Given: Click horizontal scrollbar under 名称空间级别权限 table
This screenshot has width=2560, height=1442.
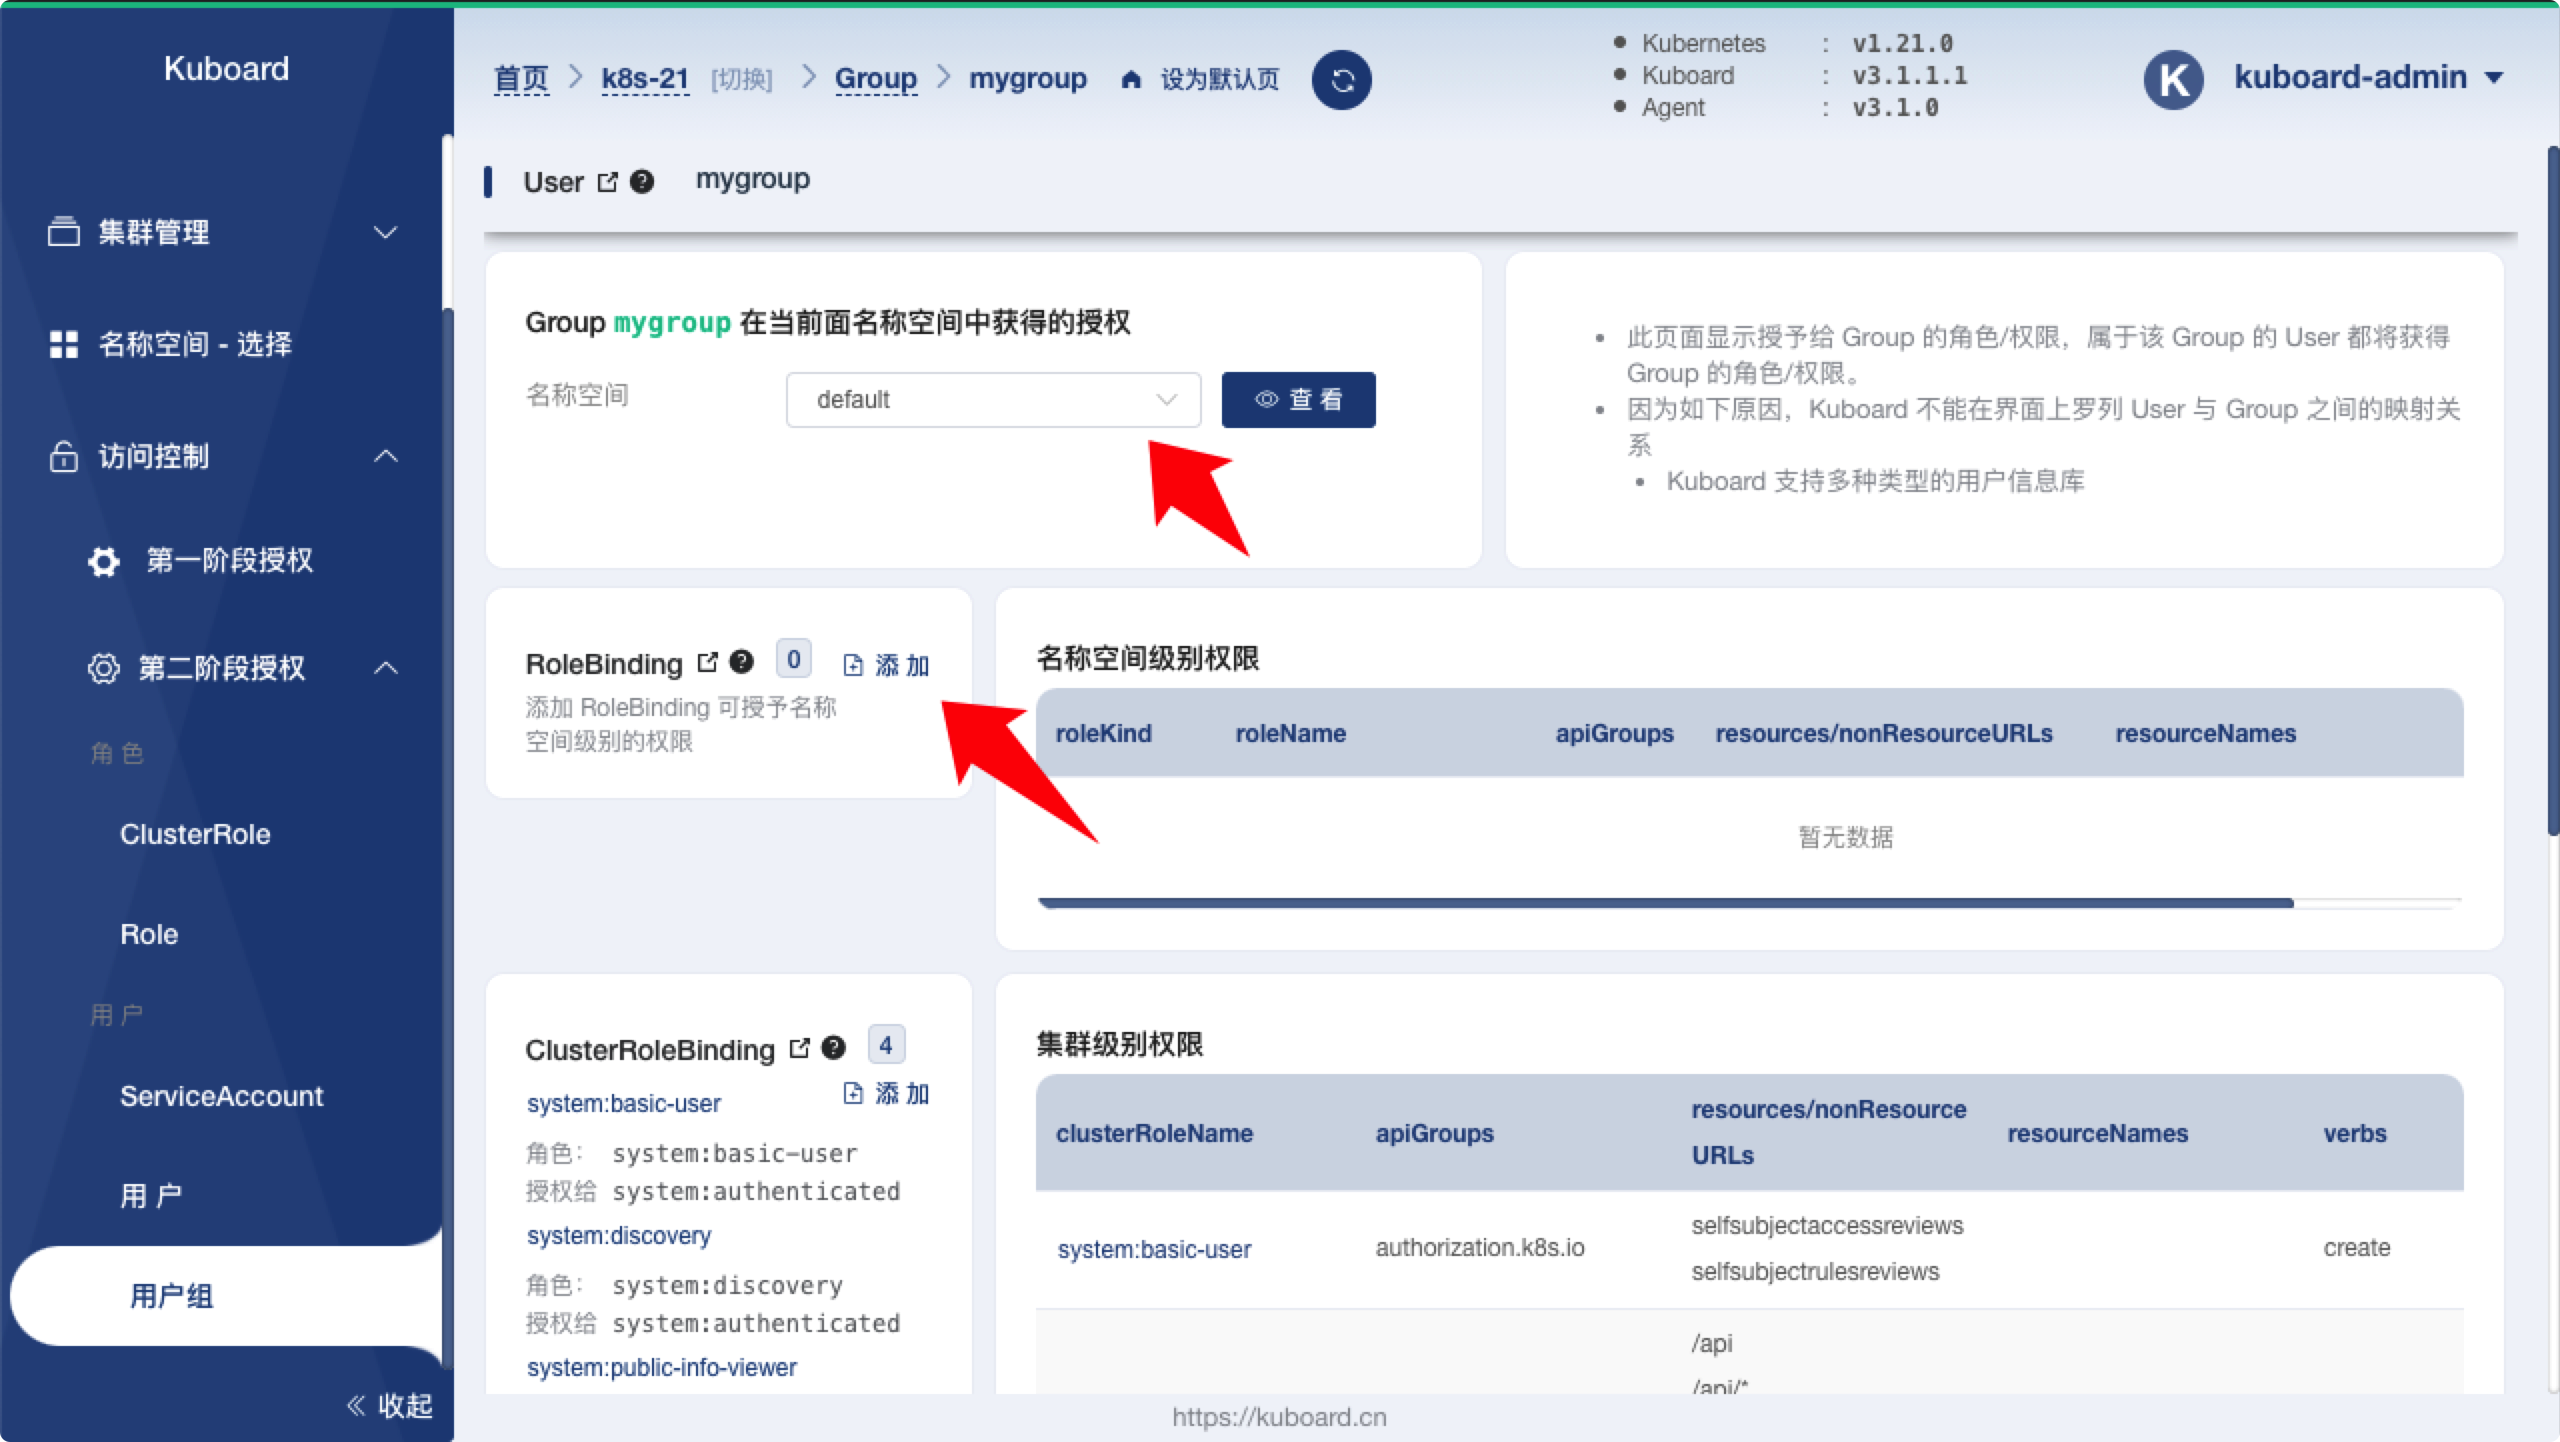Looking at the screenshot, I should pyautogui.click(x=1665, y=903).
